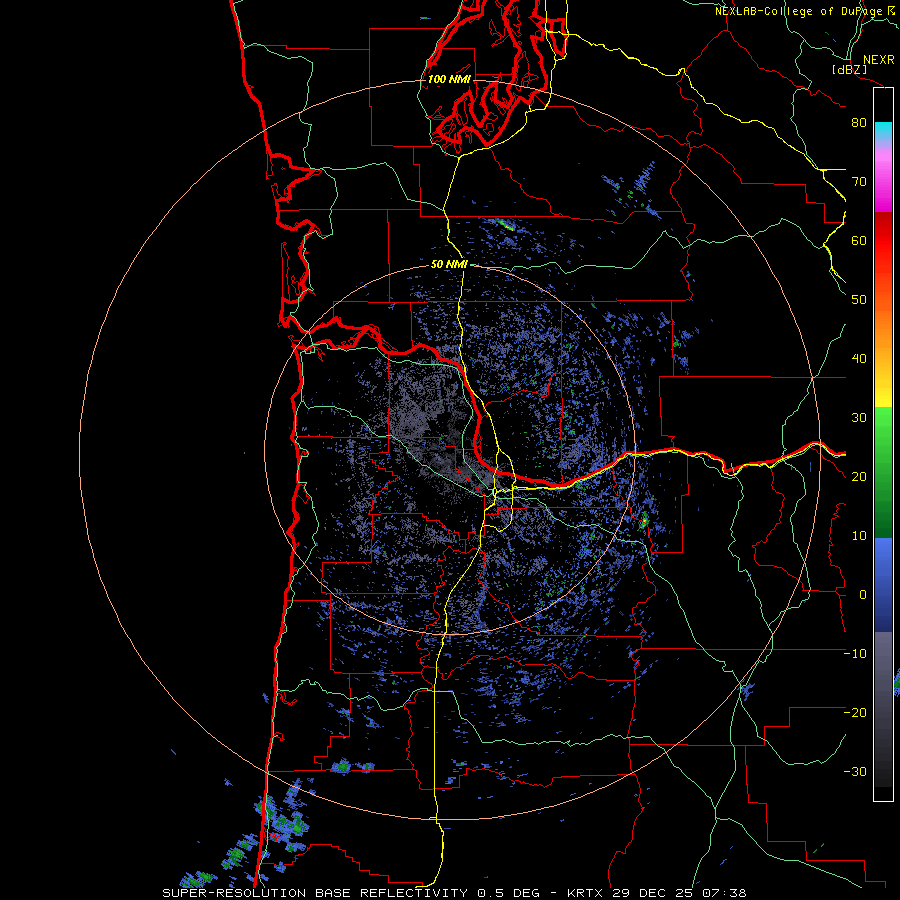
Task: Pick the green segment of the color bar
Action: 883,472
